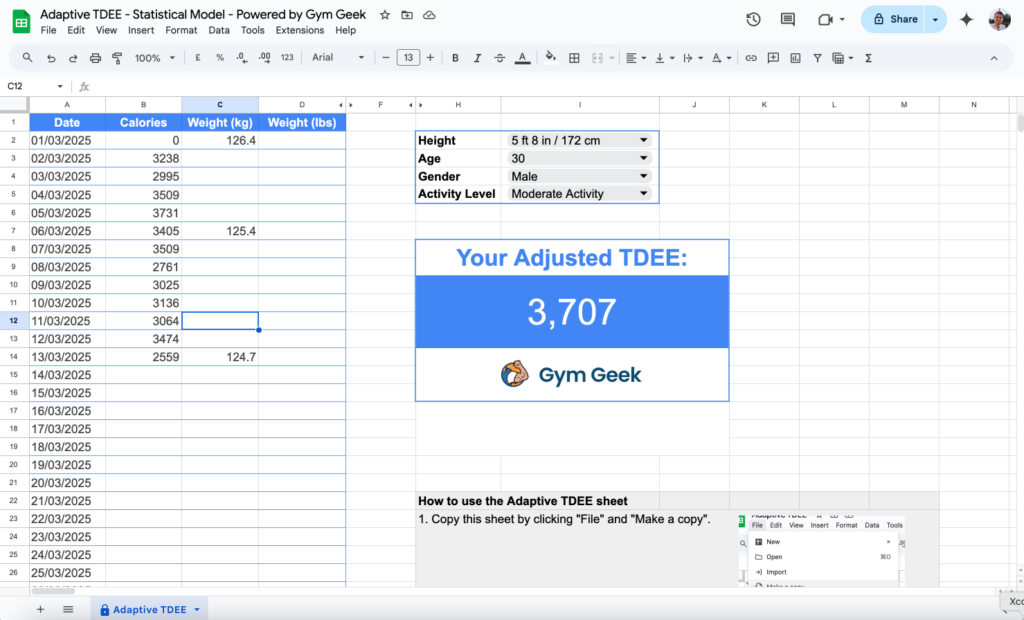Select the Paint format tool

pyautogui.click(x=116, y=57)
